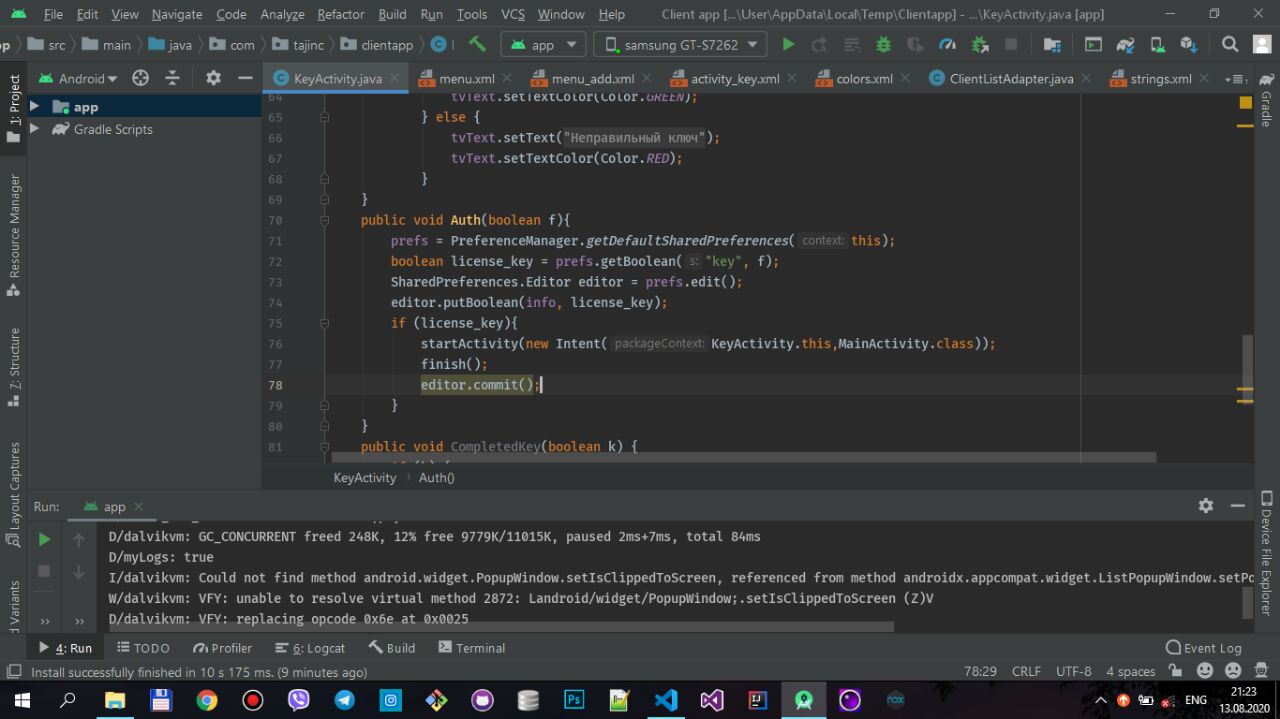Open the samsung GT-S7262 device dropdown
The width and height of the screenshot is (1280, 719).
pyautogui.click(x=681, y=45)
